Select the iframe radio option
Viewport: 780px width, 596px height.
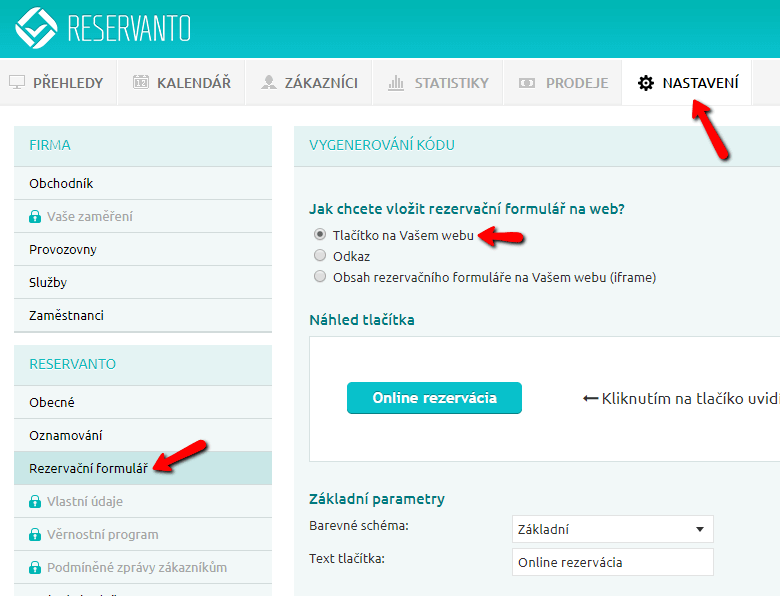point(320,276)
